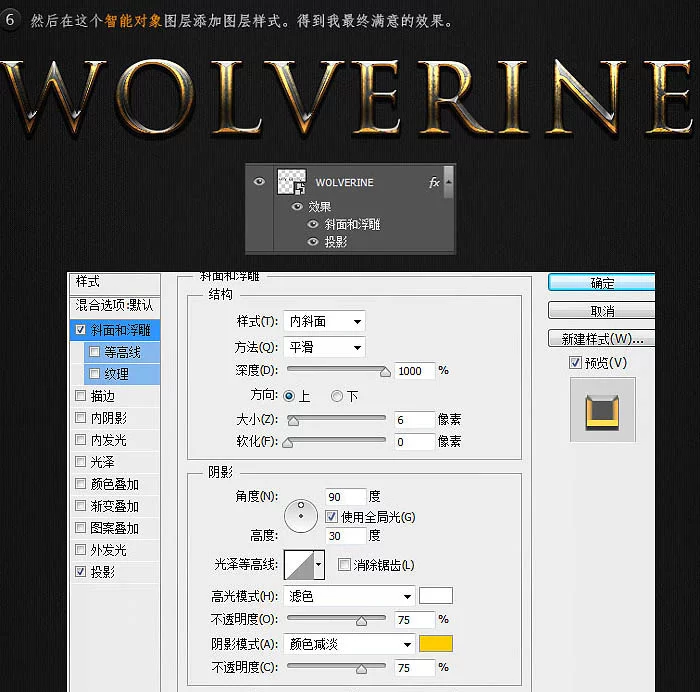Click the 角度 field showing 90
This screenshot has height=692, width=700.
click(346, 496)
